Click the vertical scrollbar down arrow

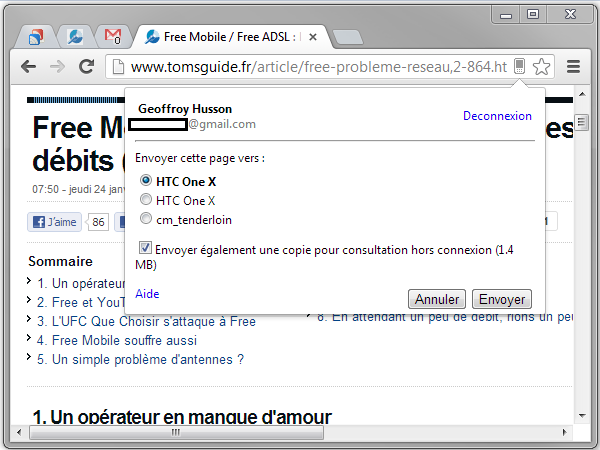pyautogui.click(x=582, y=416)
